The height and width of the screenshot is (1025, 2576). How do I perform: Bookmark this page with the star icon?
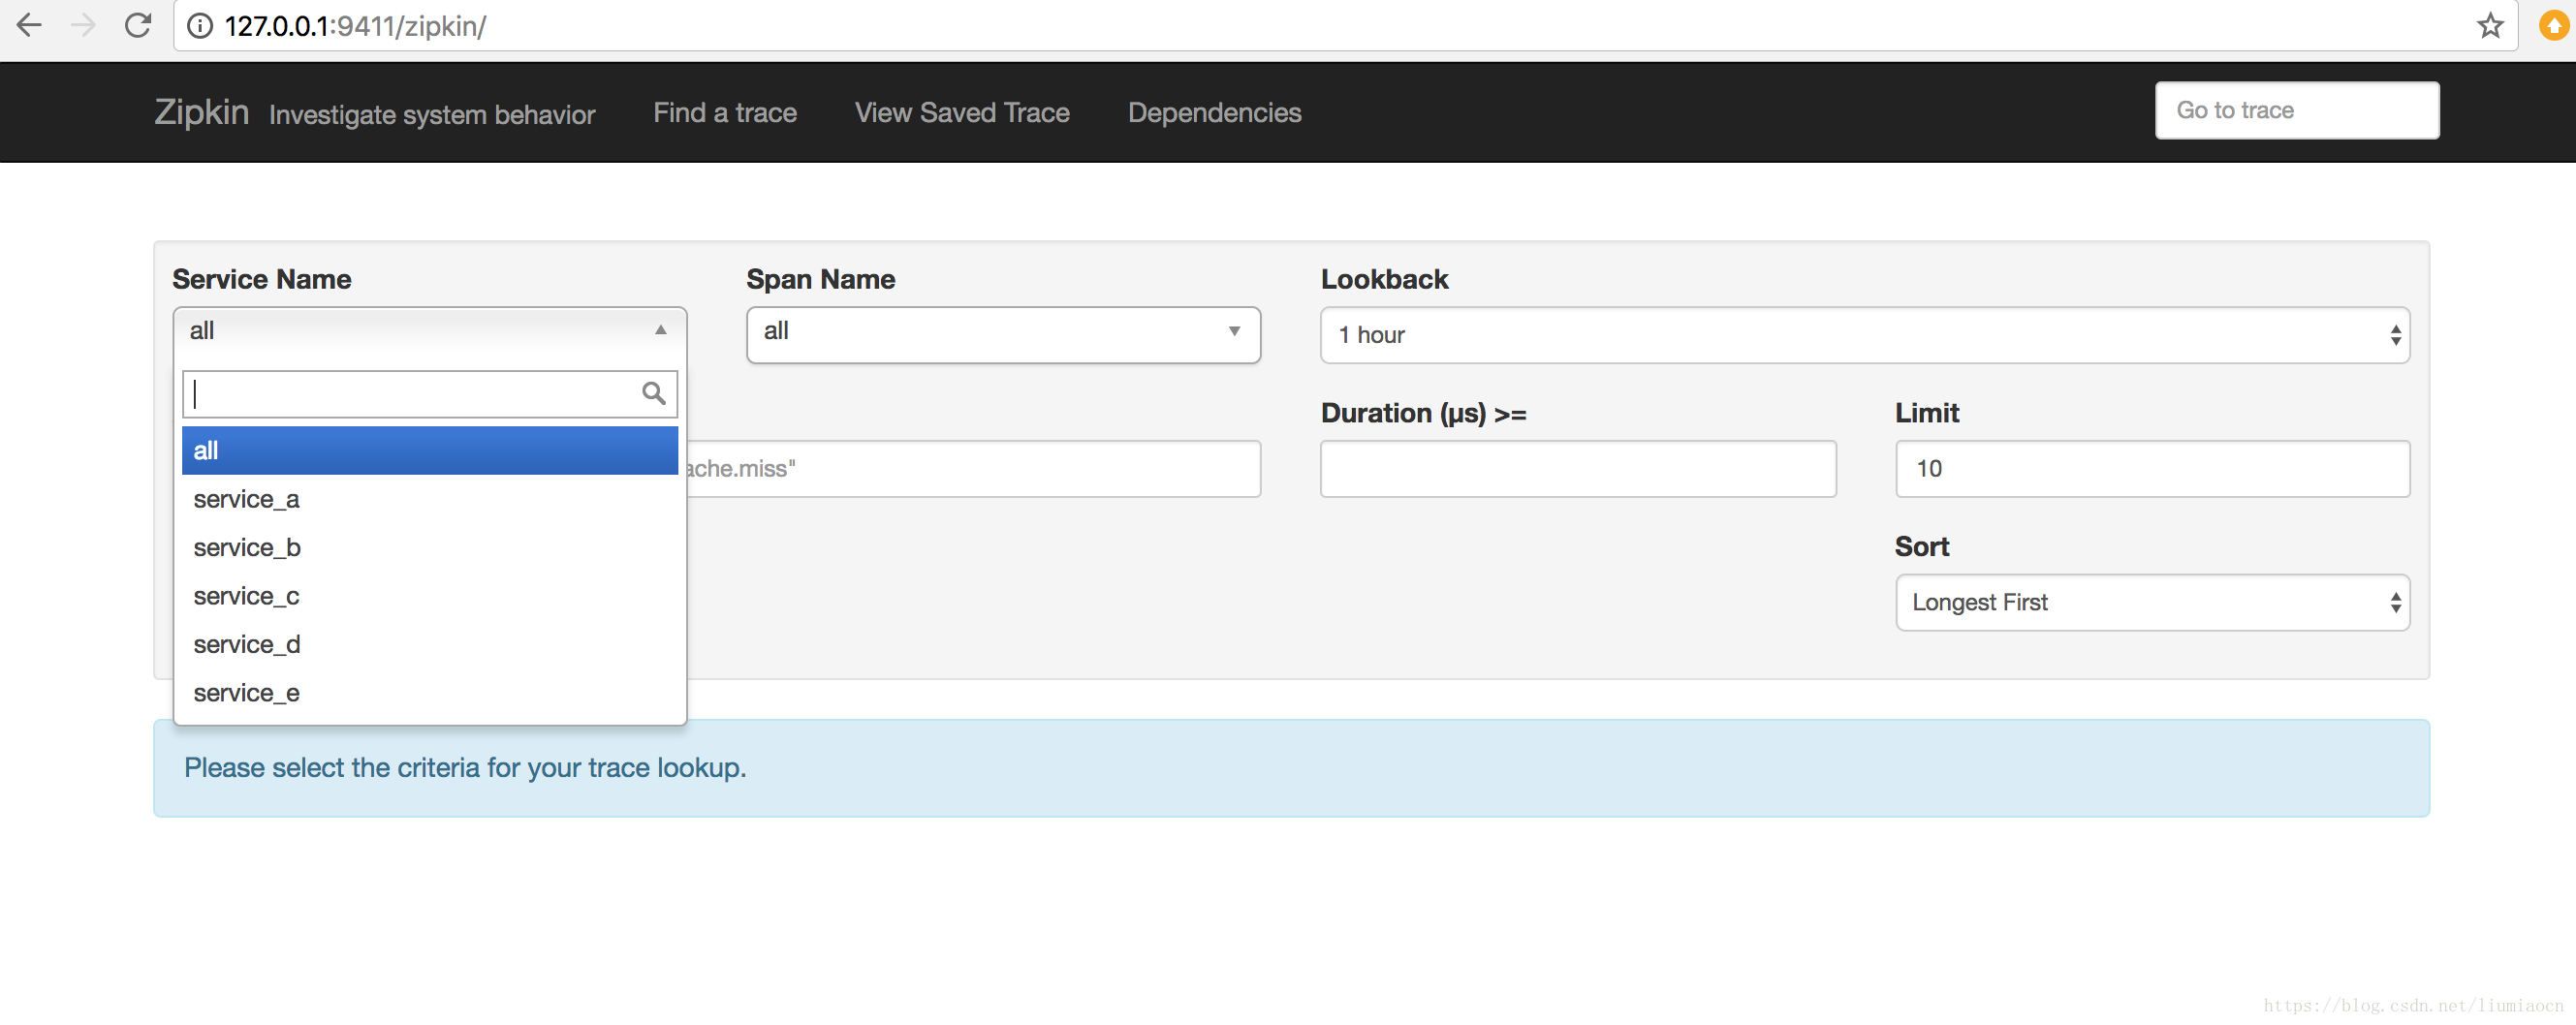click(x=2490, y=25)
